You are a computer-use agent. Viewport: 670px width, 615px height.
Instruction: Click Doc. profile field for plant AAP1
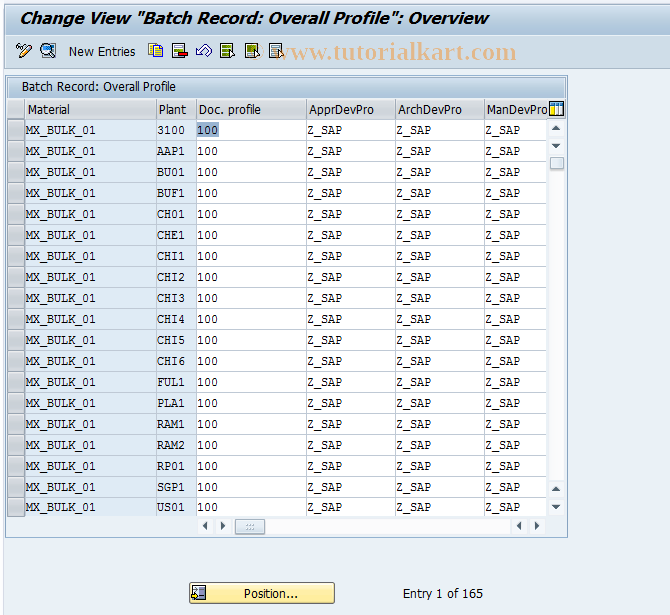[251, 151]
